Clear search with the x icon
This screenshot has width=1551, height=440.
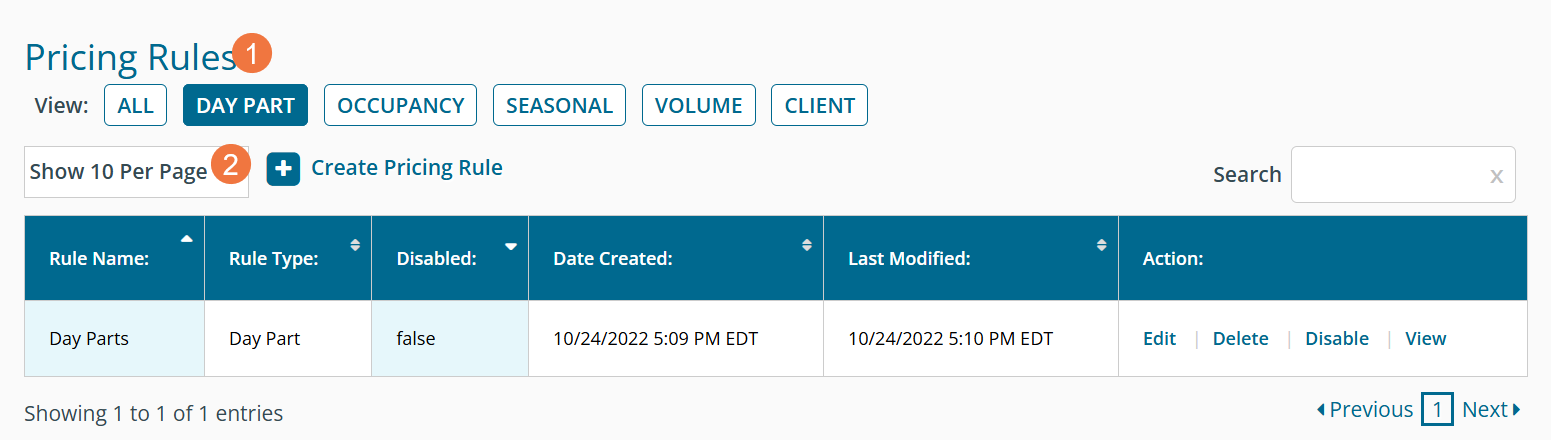(x=1496, y=176)
